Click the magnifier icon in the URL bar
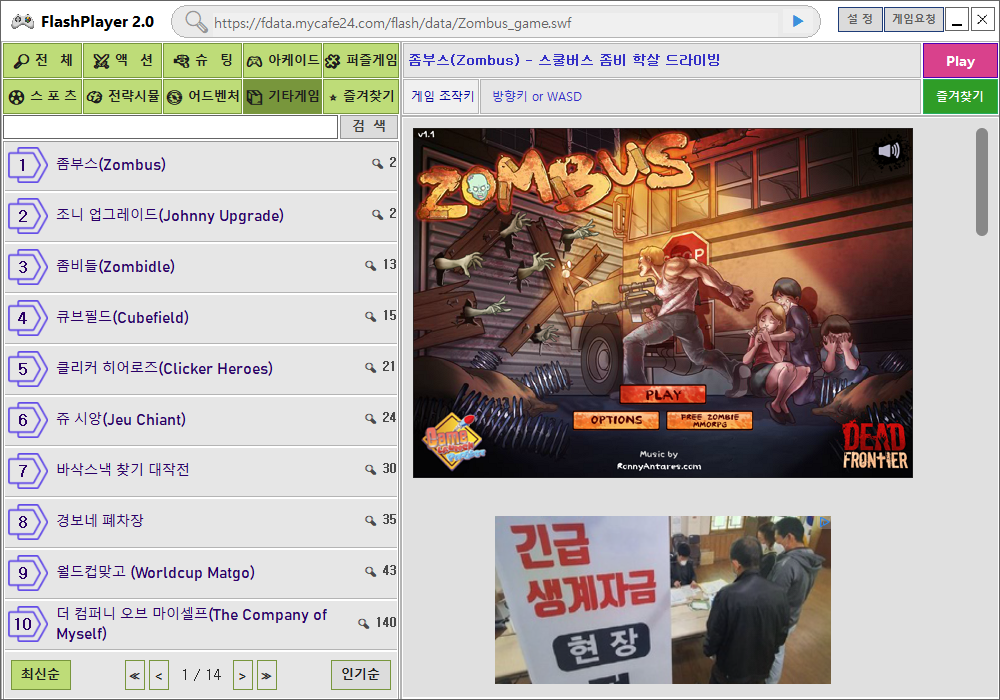The width and height of the screenshot is (1000, 700). pos(196,22)
